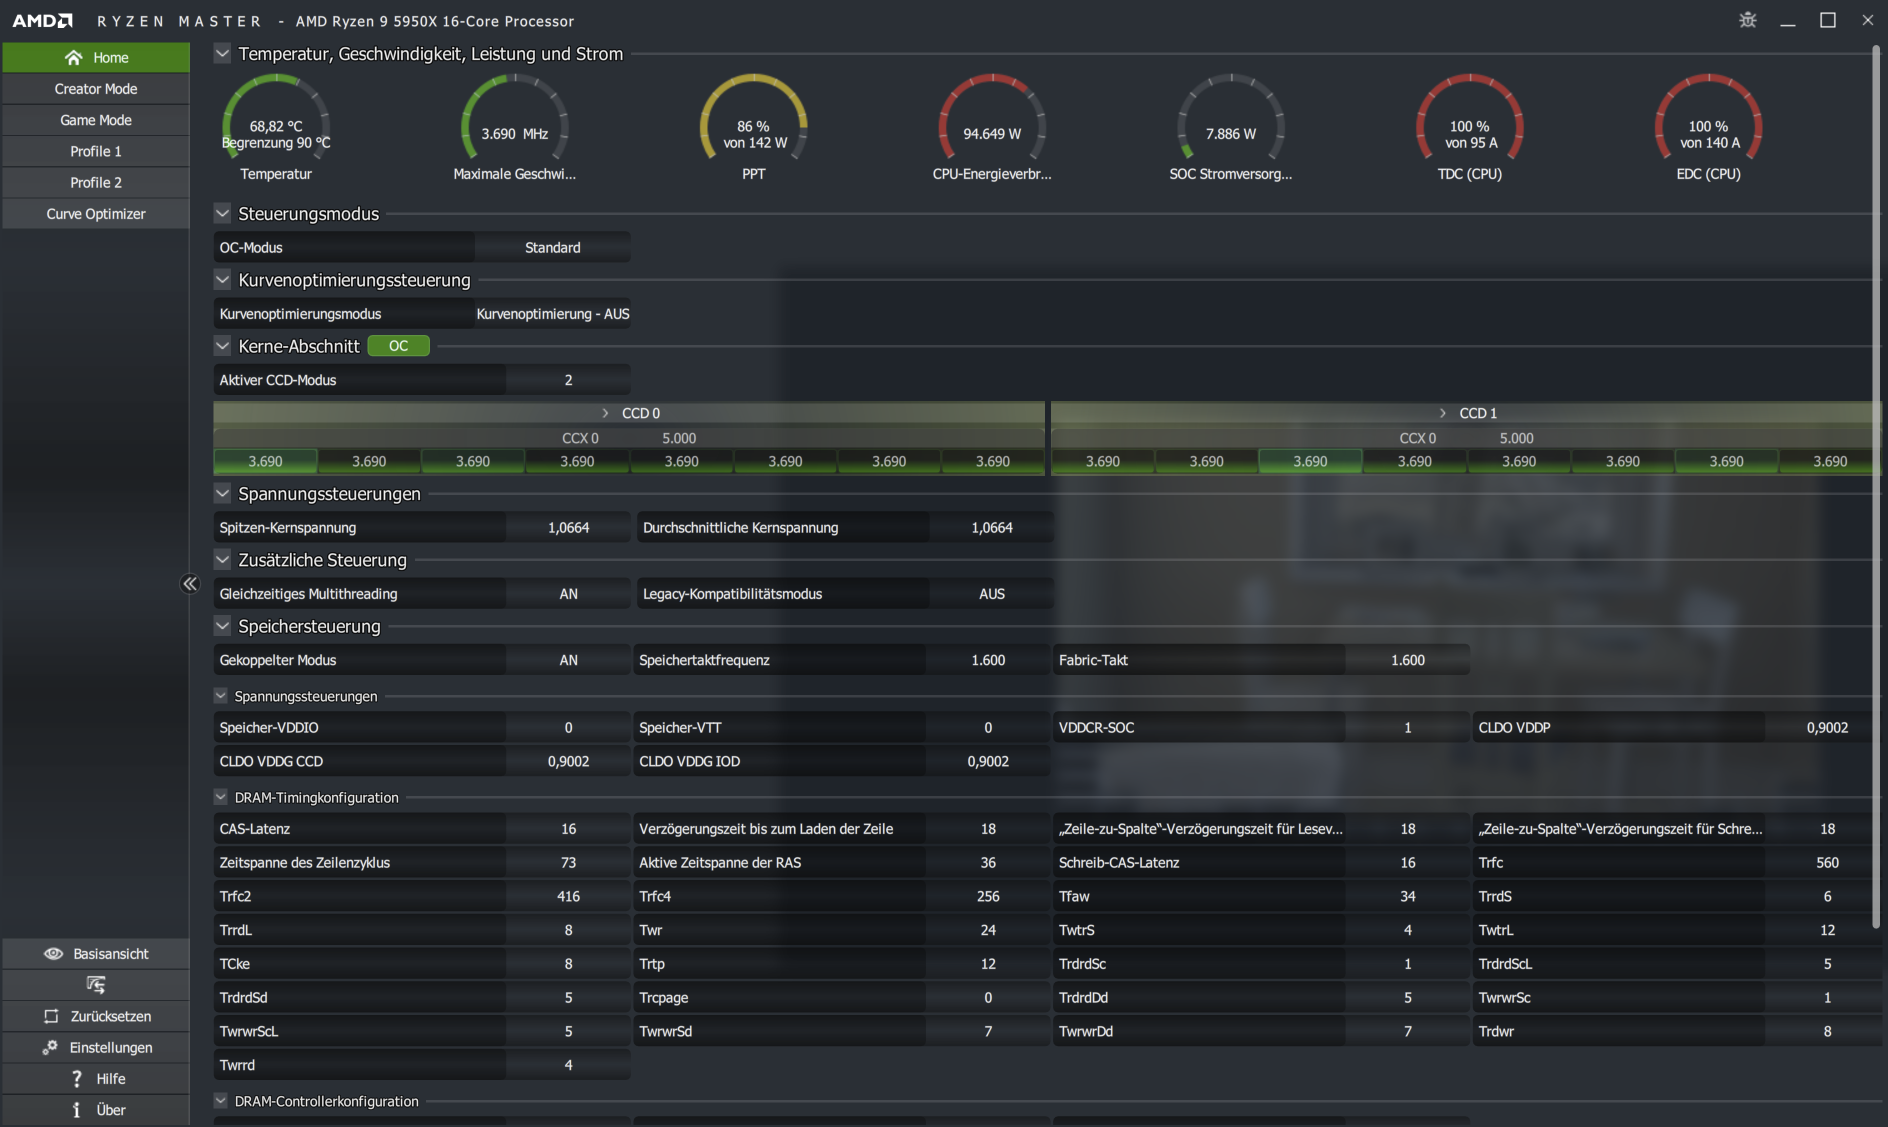
Task: Click the TDC (CPU) gauge
Action: pyautogui.click(x=1470, y=129)
